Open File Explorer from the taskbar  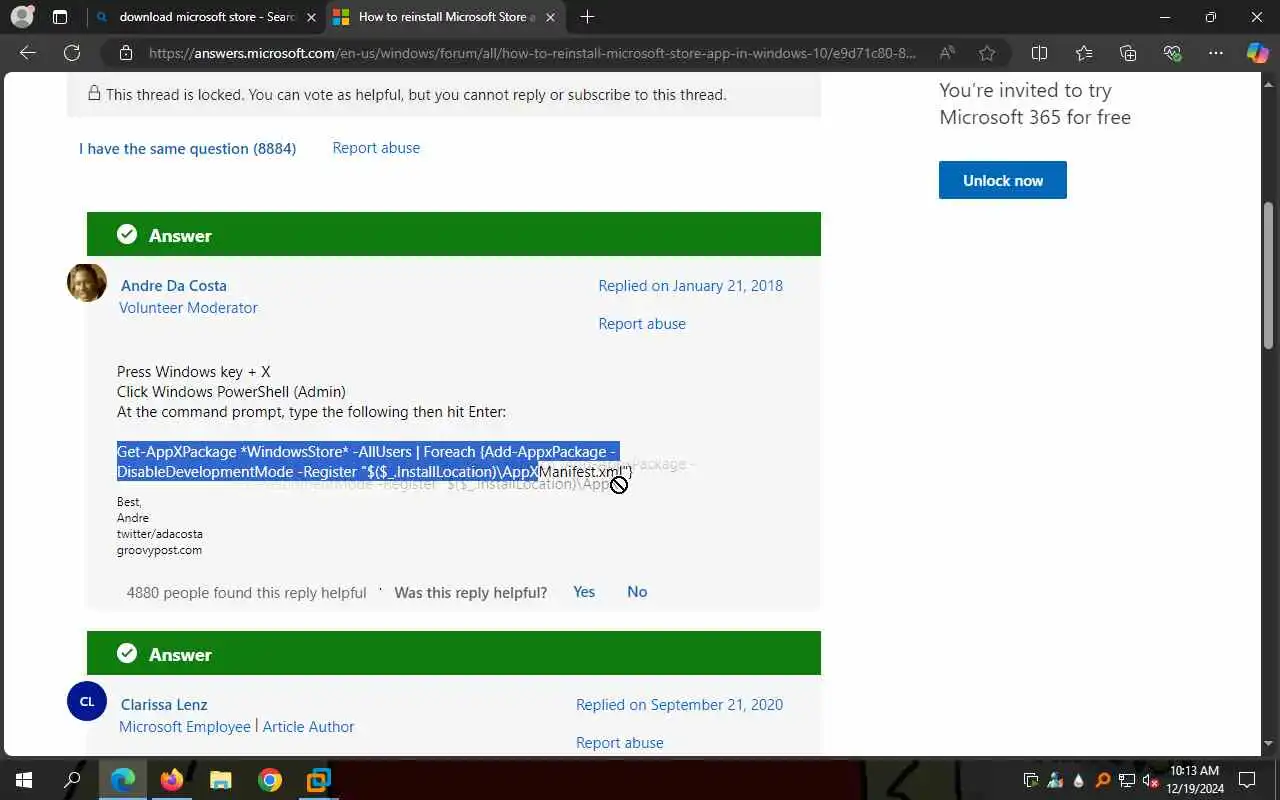tap(220, 780)
